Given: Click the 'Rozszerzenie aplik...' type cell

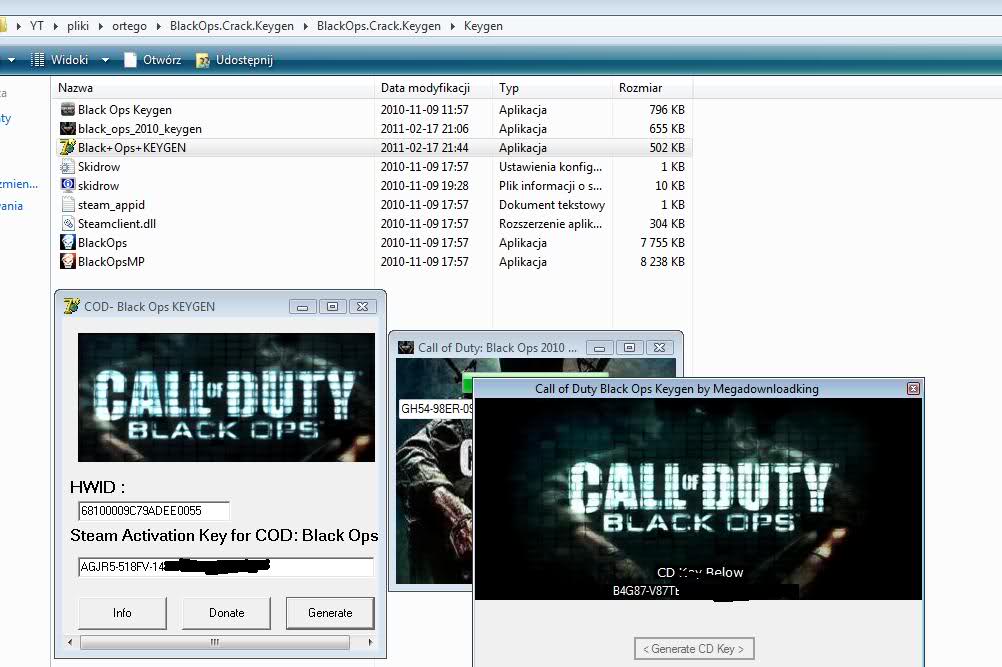Looking at the screenshot, I should point(550,224).
